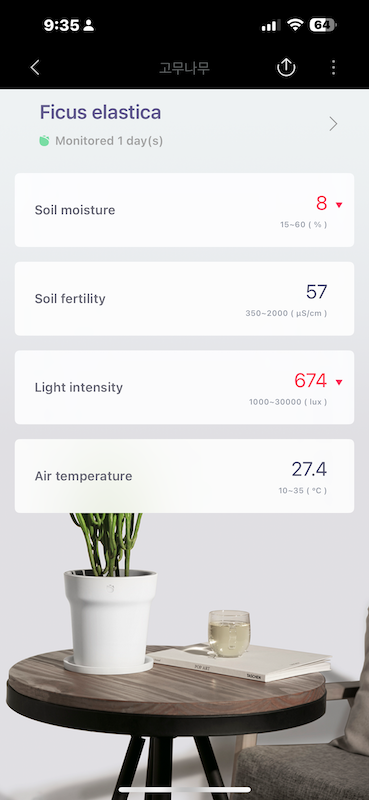
Task: Expand plant details with right chevron
Action: pyautogui.click(x=333, y=124)
